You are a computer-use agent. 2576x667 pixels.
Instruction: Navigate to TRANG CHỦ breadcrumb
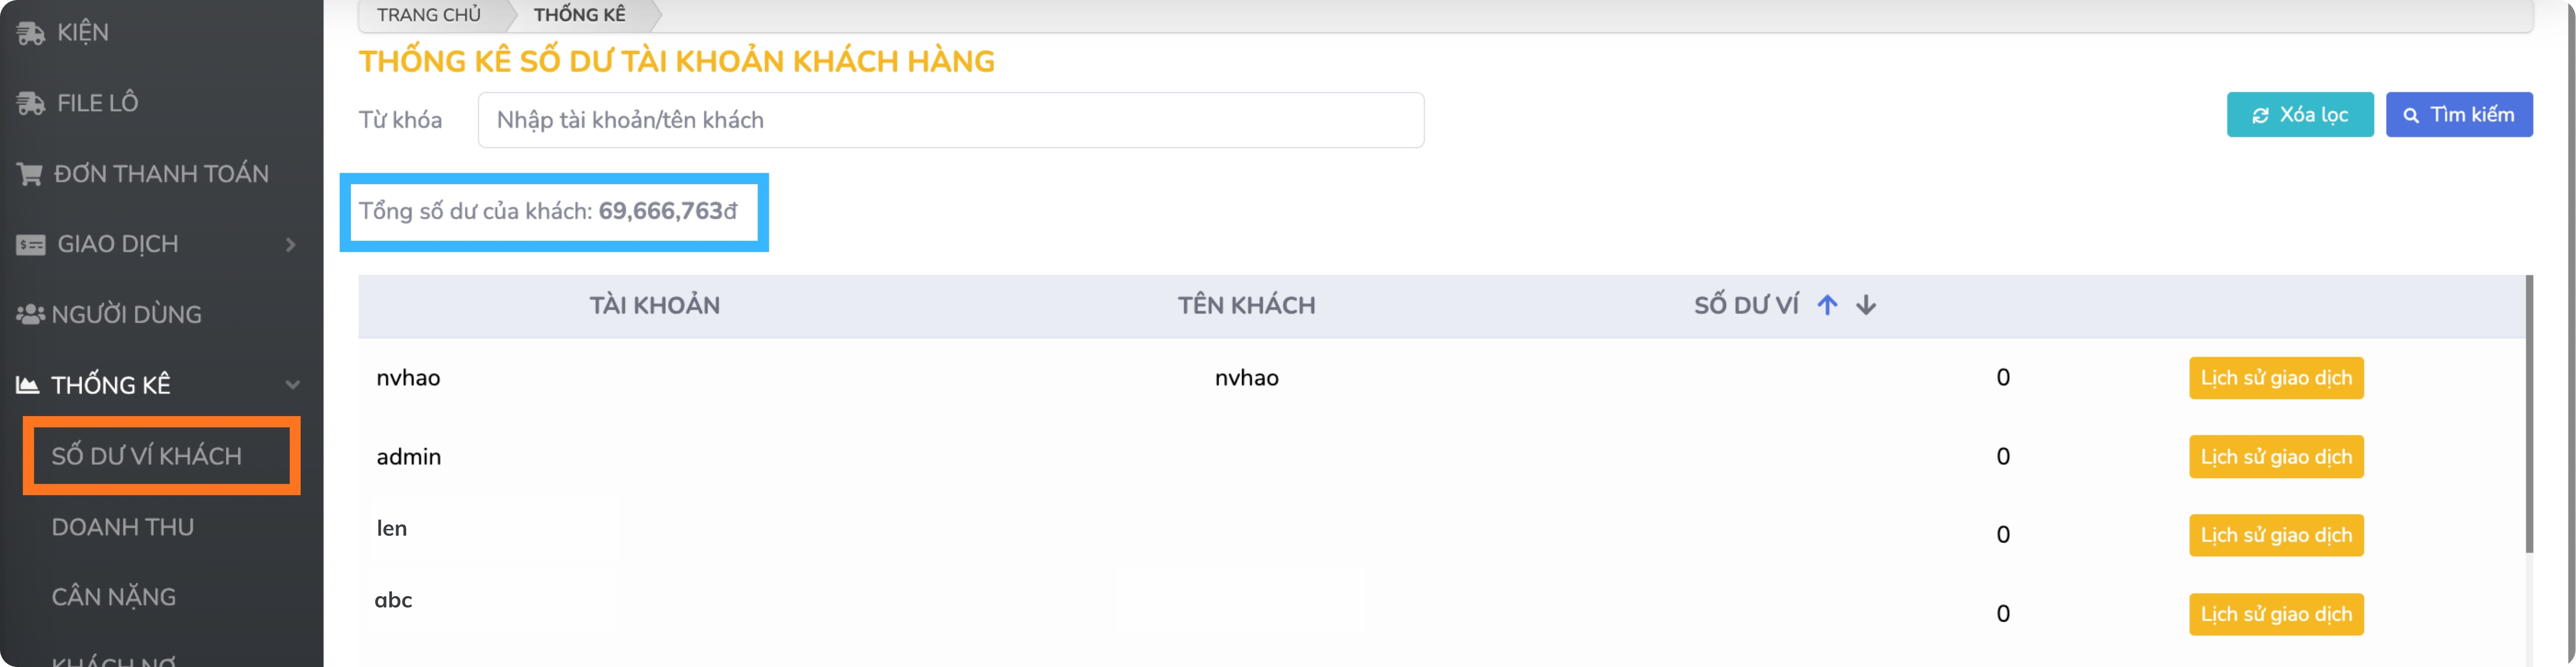pyautogui.click(x=429, y=15)
